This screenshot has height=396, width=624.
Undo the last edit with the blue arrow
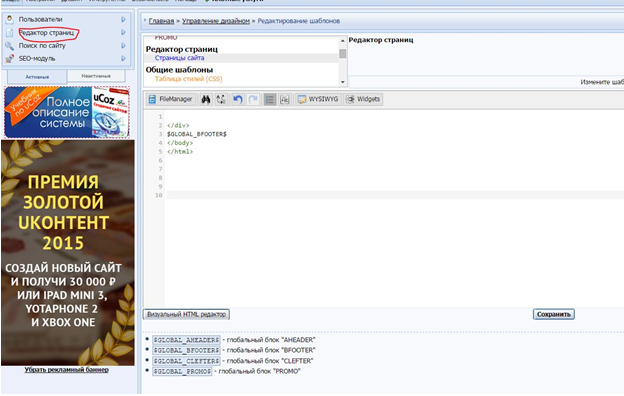tap(238, 99)
